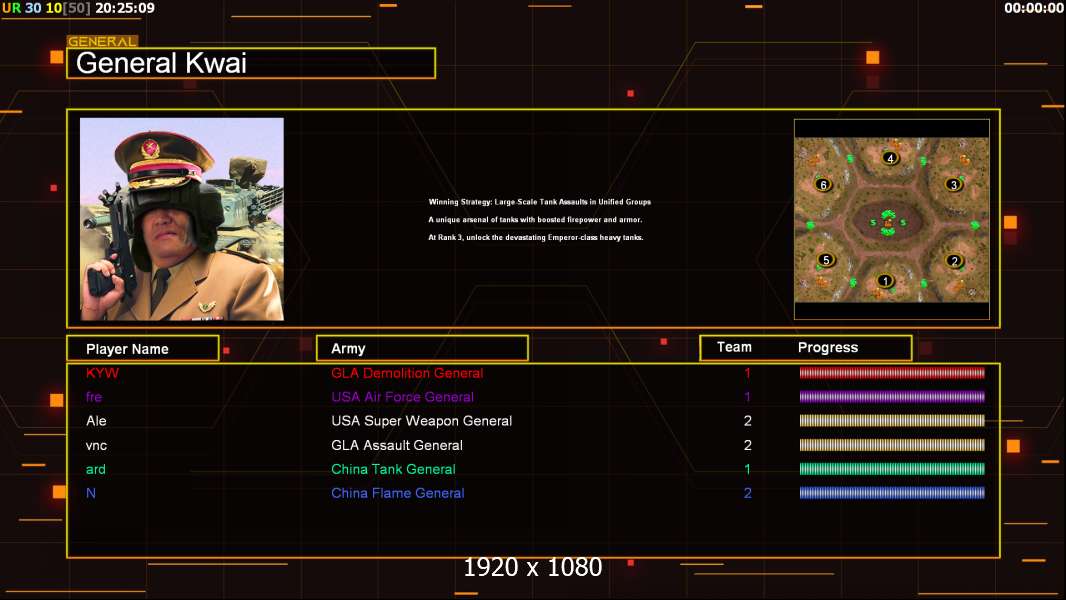Click the 00:00:00 game timer
This screenshot has height=600, width=1066.
coord(1034,8)
